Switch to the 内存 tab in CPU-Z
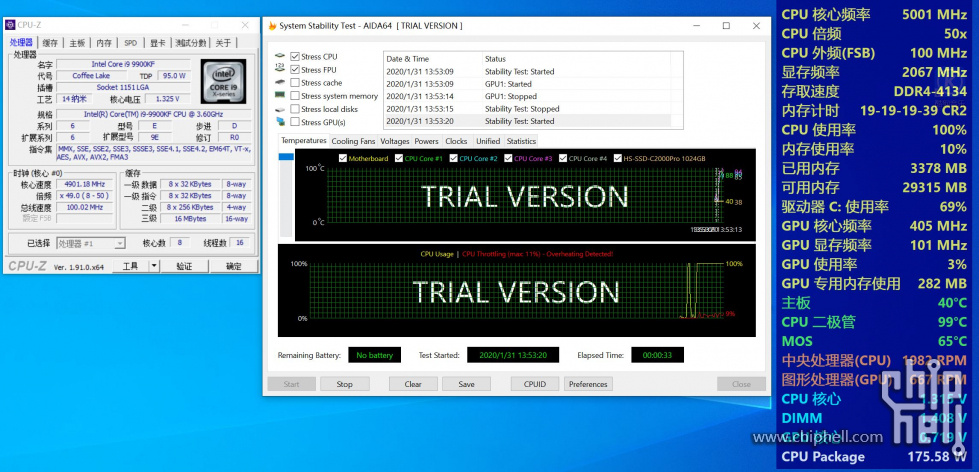 click(104, 43)
